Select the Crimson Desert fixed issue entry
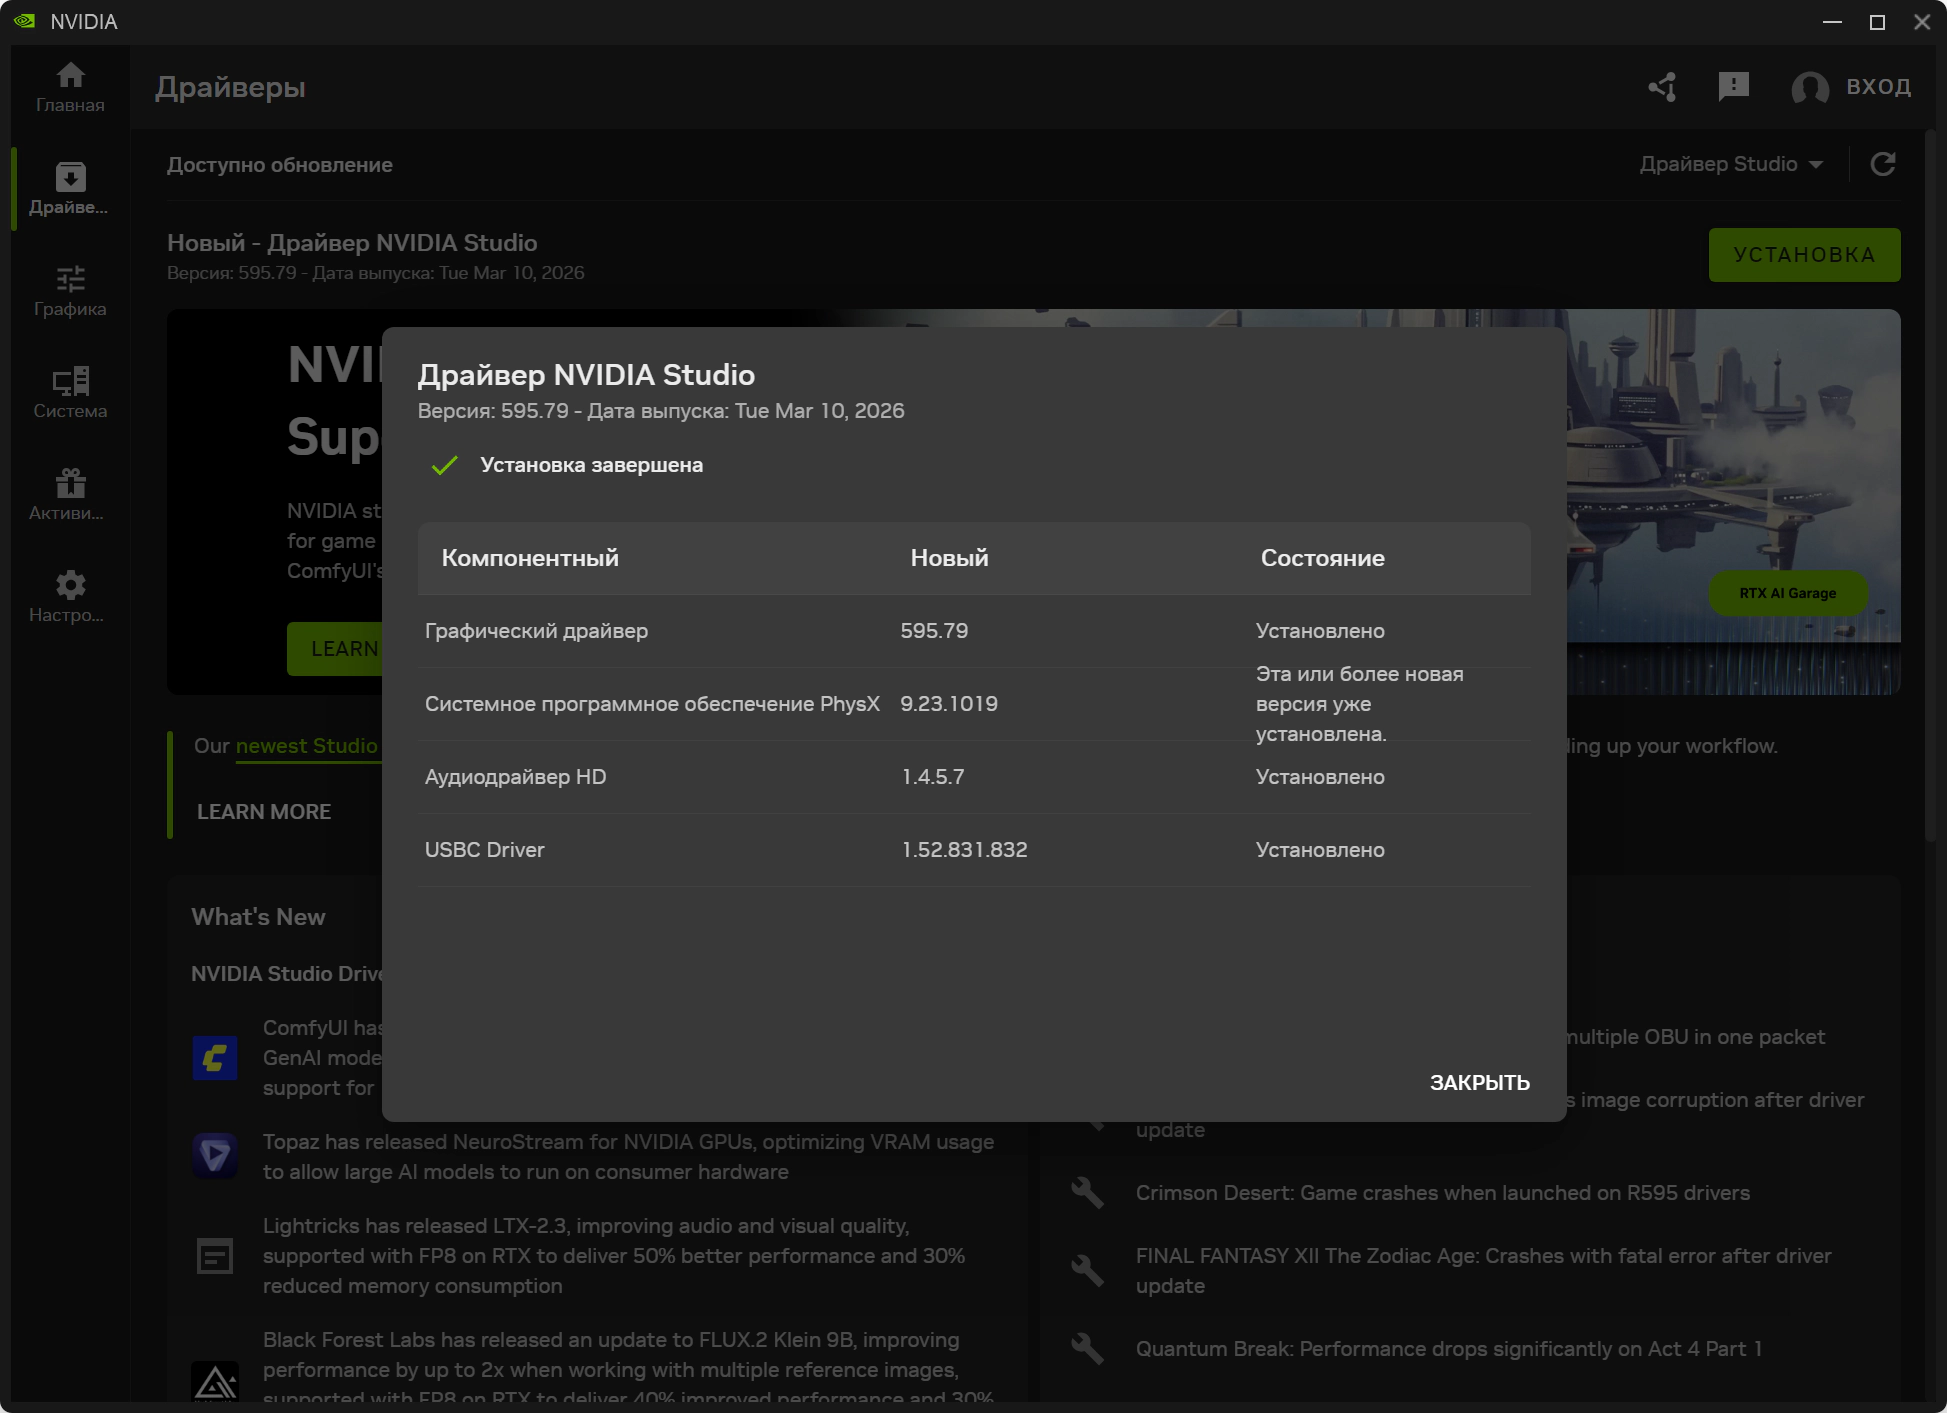1947x1413 pixels. (x=1442, y=1193)
